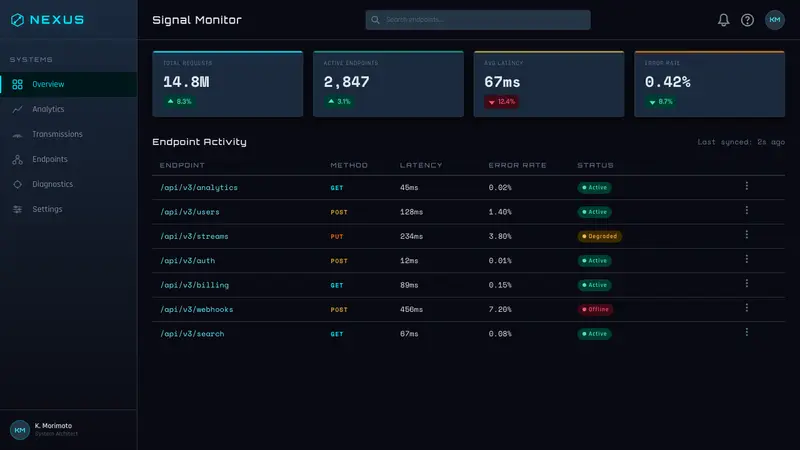This screenshot has height=450, width=800.
Task: Click the Signal Monitor page title
Action: pos(197,20)
